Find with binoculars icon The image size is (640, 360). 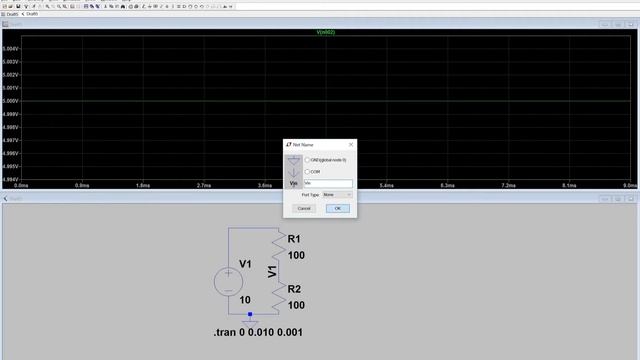(x=122, y=7)
